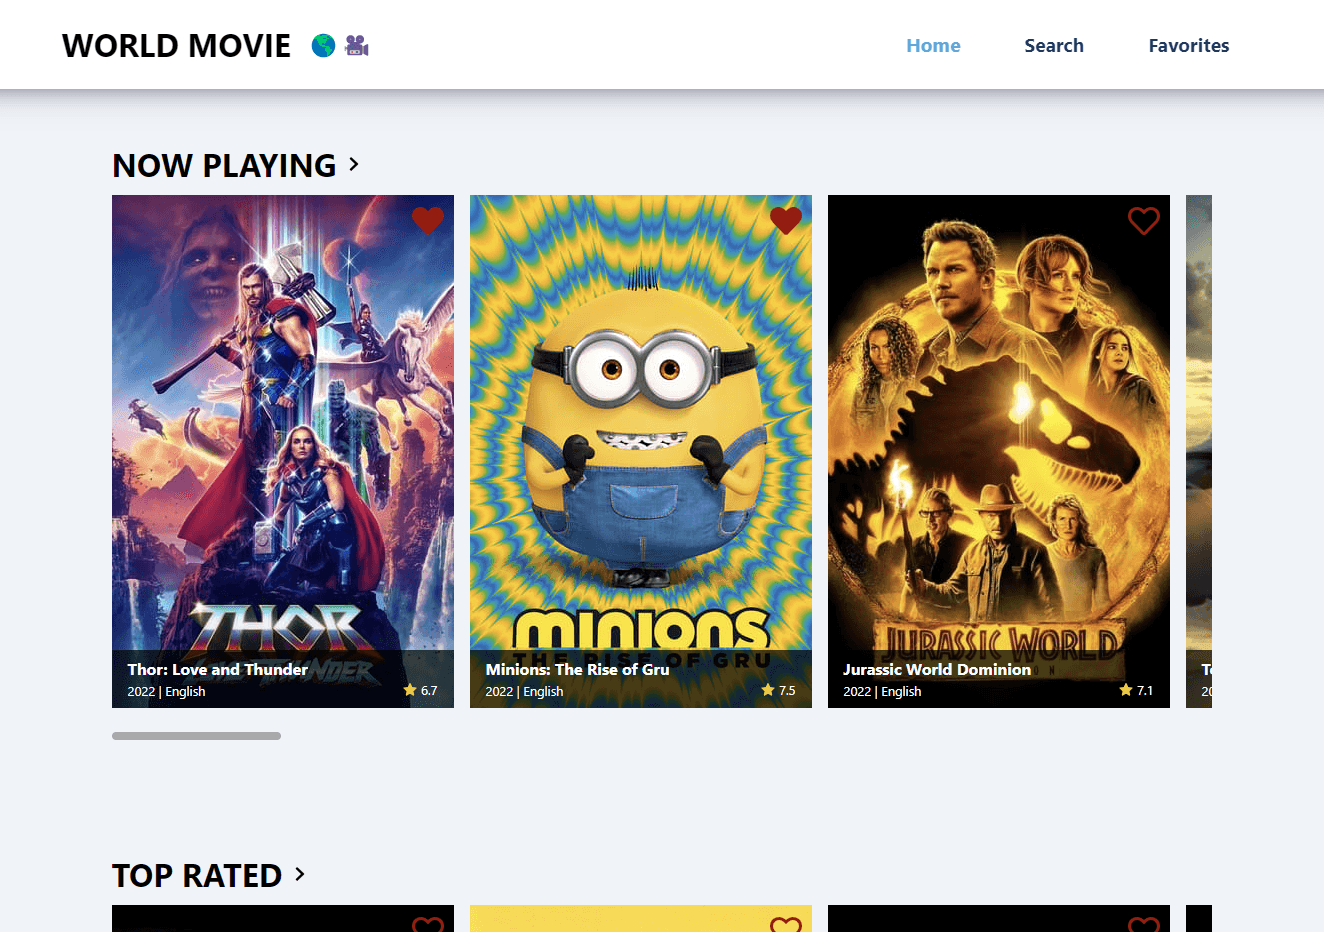
Task: Expand TOP RATED using the chevron arrow
Action: click(x=299, y=874)
